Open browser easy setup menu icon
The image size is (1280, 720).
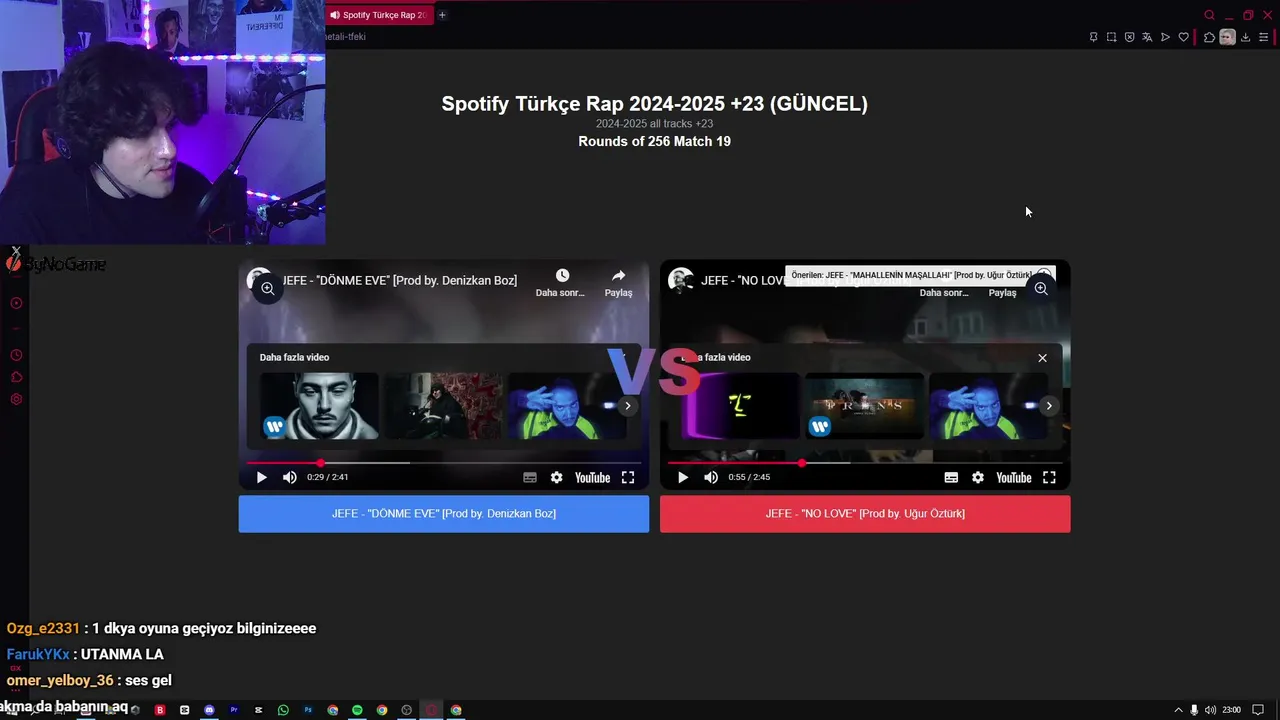pos(1263,37)
